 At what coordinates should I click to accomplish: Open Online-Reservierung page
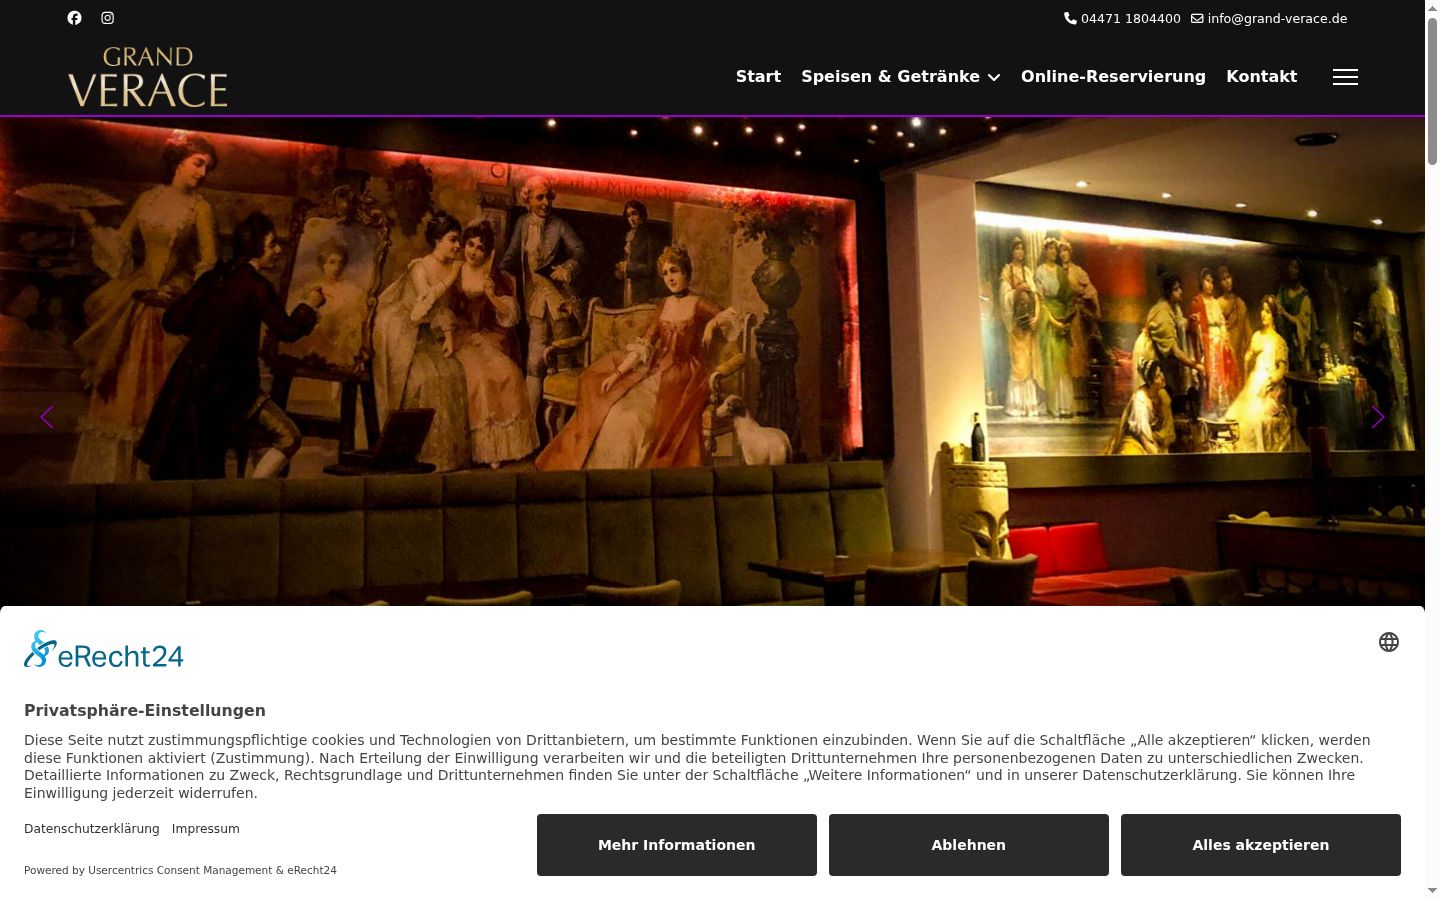click(x=1113, y=77)
